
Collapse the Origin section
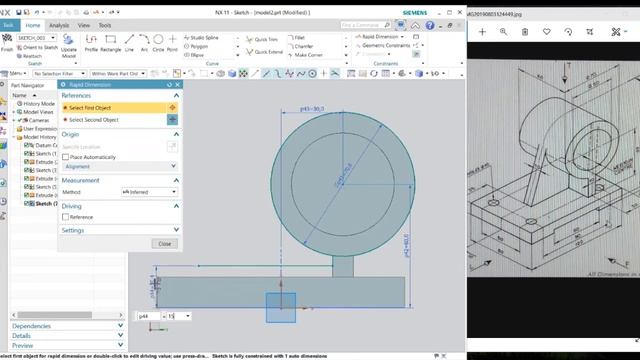[x=176, y=134]
